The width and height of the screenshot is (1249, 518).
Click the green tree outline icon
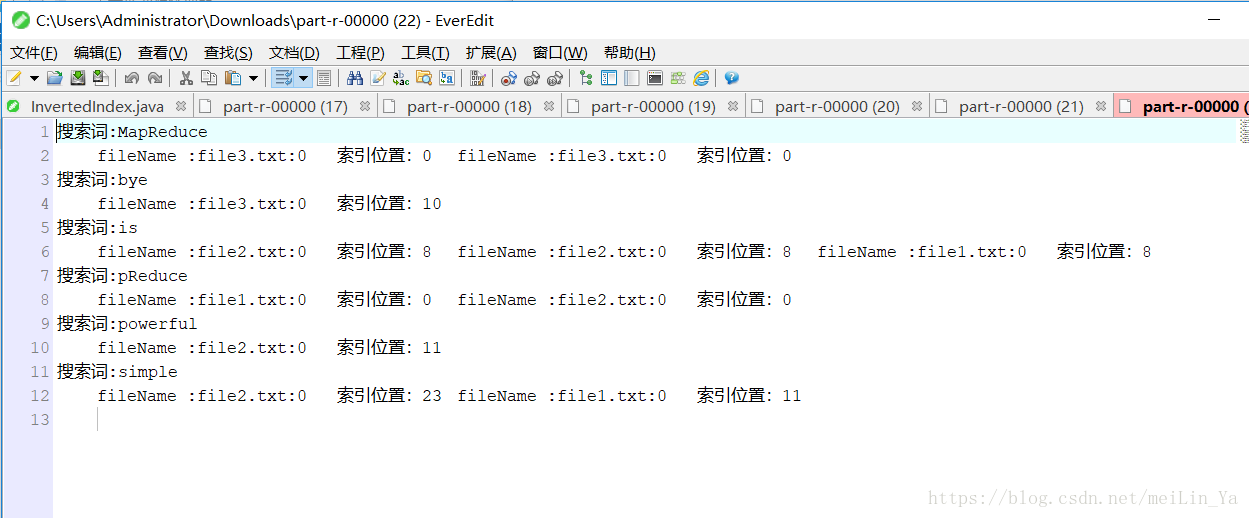[x=586, y=78]
